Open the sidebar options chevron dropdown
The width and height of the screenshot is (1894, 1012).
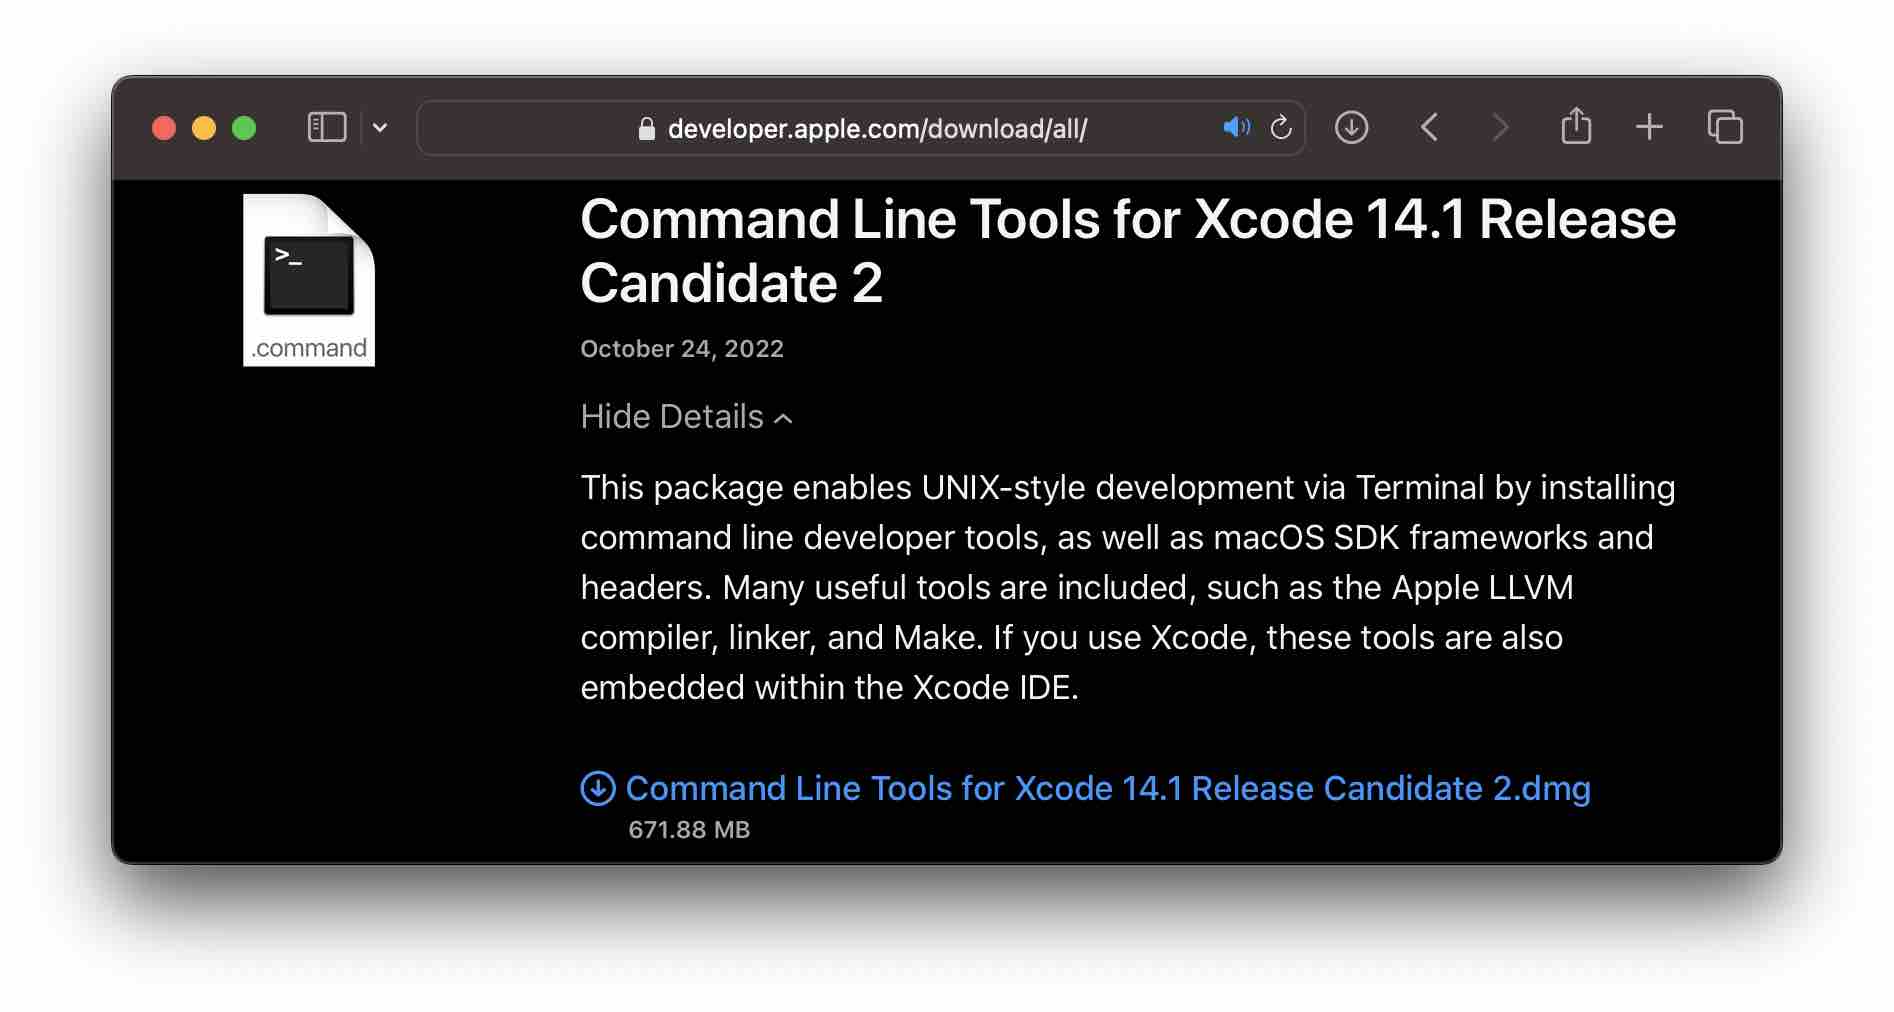[x=379, y=127]
